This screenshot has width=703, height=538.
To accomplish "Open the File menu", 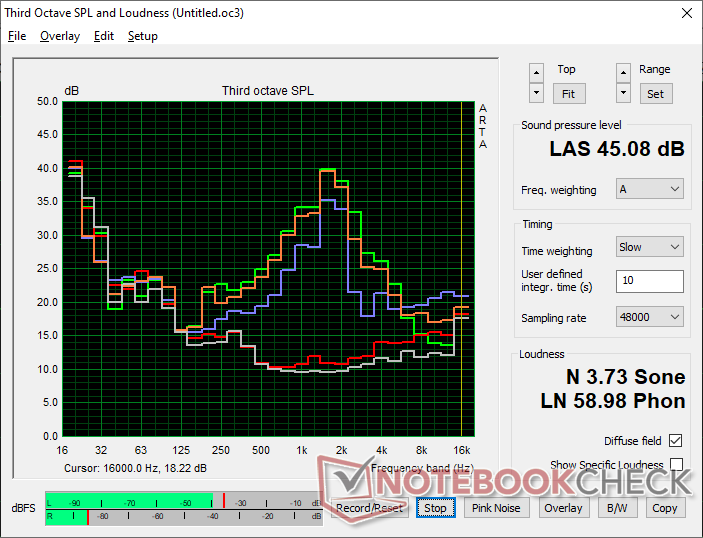I will 17,36.
